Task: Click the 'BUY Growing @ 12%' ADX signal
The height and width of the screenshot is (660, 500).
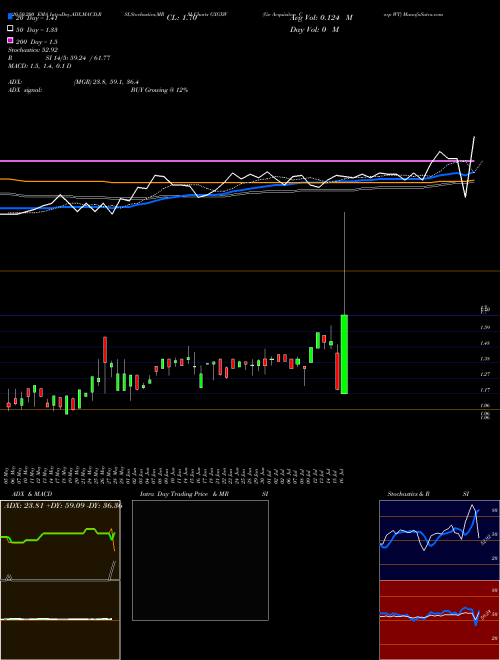Action: (159, 90)
